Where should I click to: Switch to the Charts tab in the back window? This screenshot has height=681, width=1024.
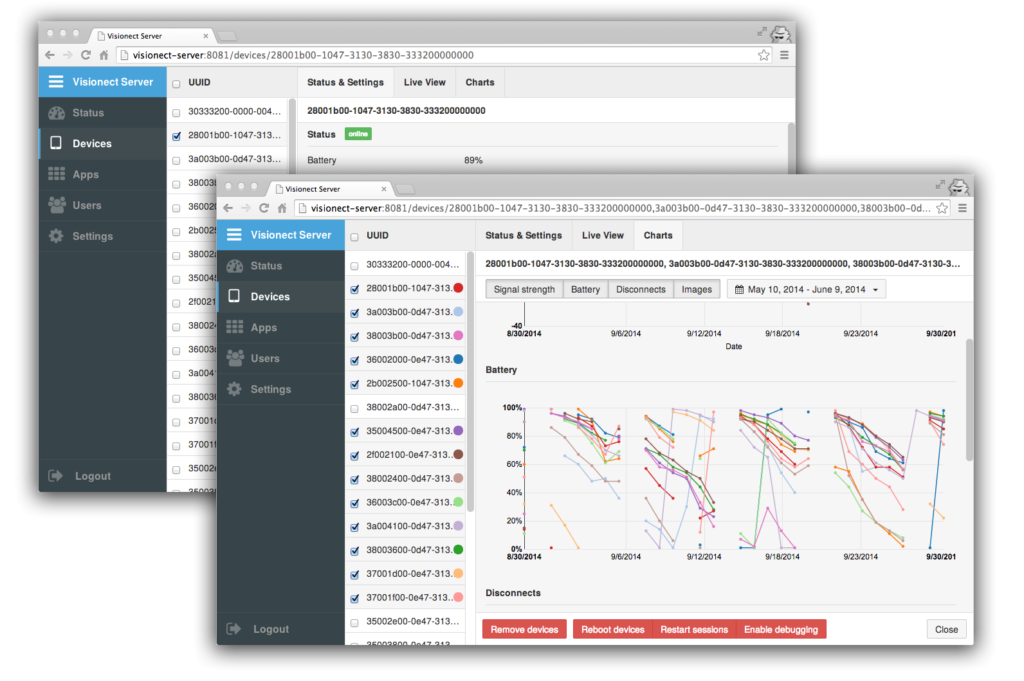point(480,82)
